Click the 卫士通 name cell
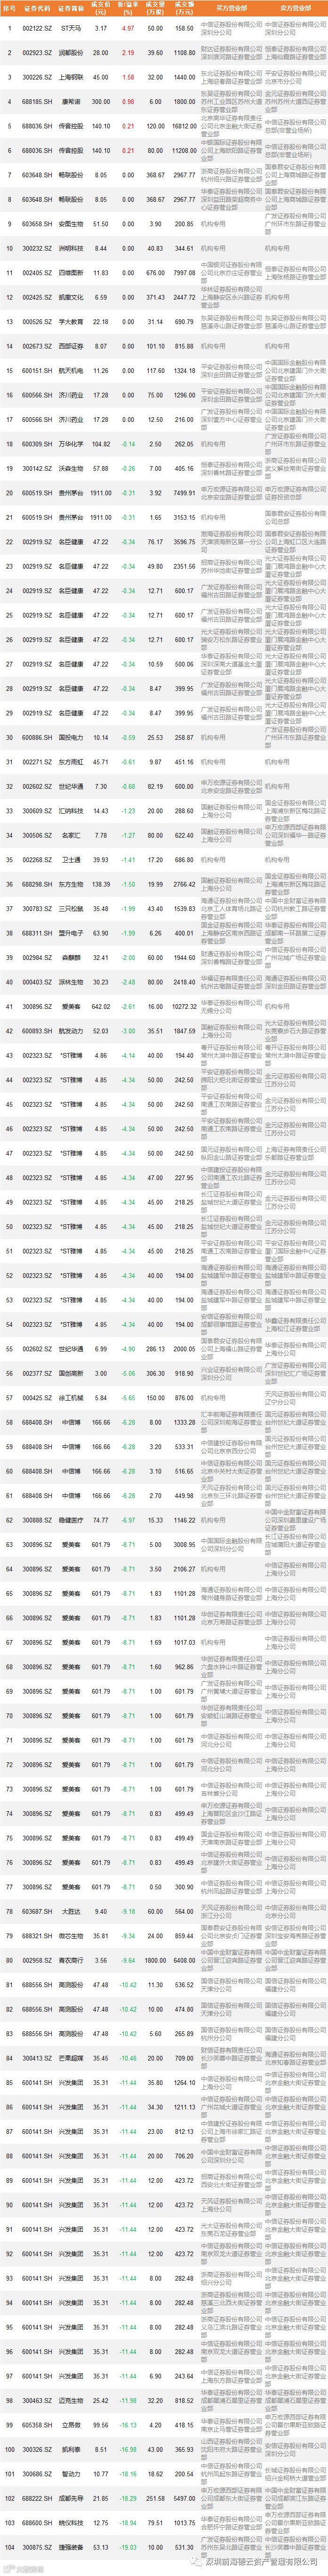Screen dimensions: 328x2576 [x=71, y=860]
